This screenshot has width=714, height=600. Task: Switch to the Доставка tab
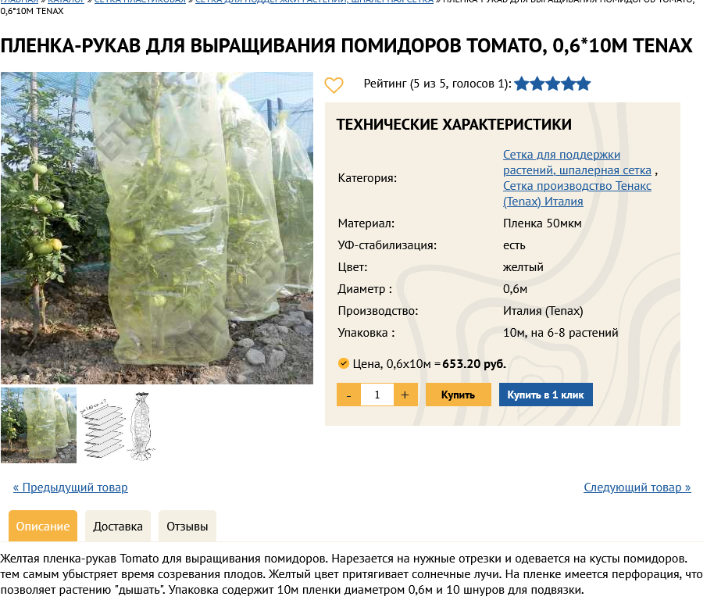[x=118, y=526]
